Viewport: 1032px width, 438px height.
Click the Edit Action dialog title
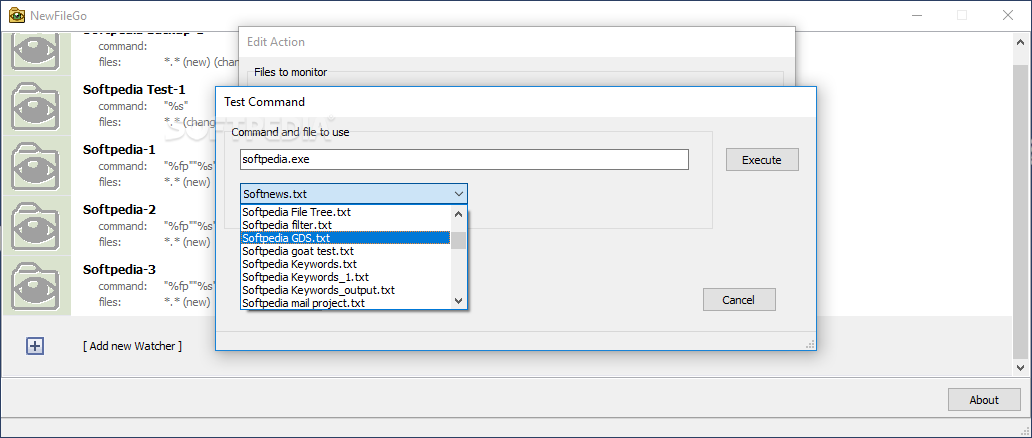(x=276, y=41)
